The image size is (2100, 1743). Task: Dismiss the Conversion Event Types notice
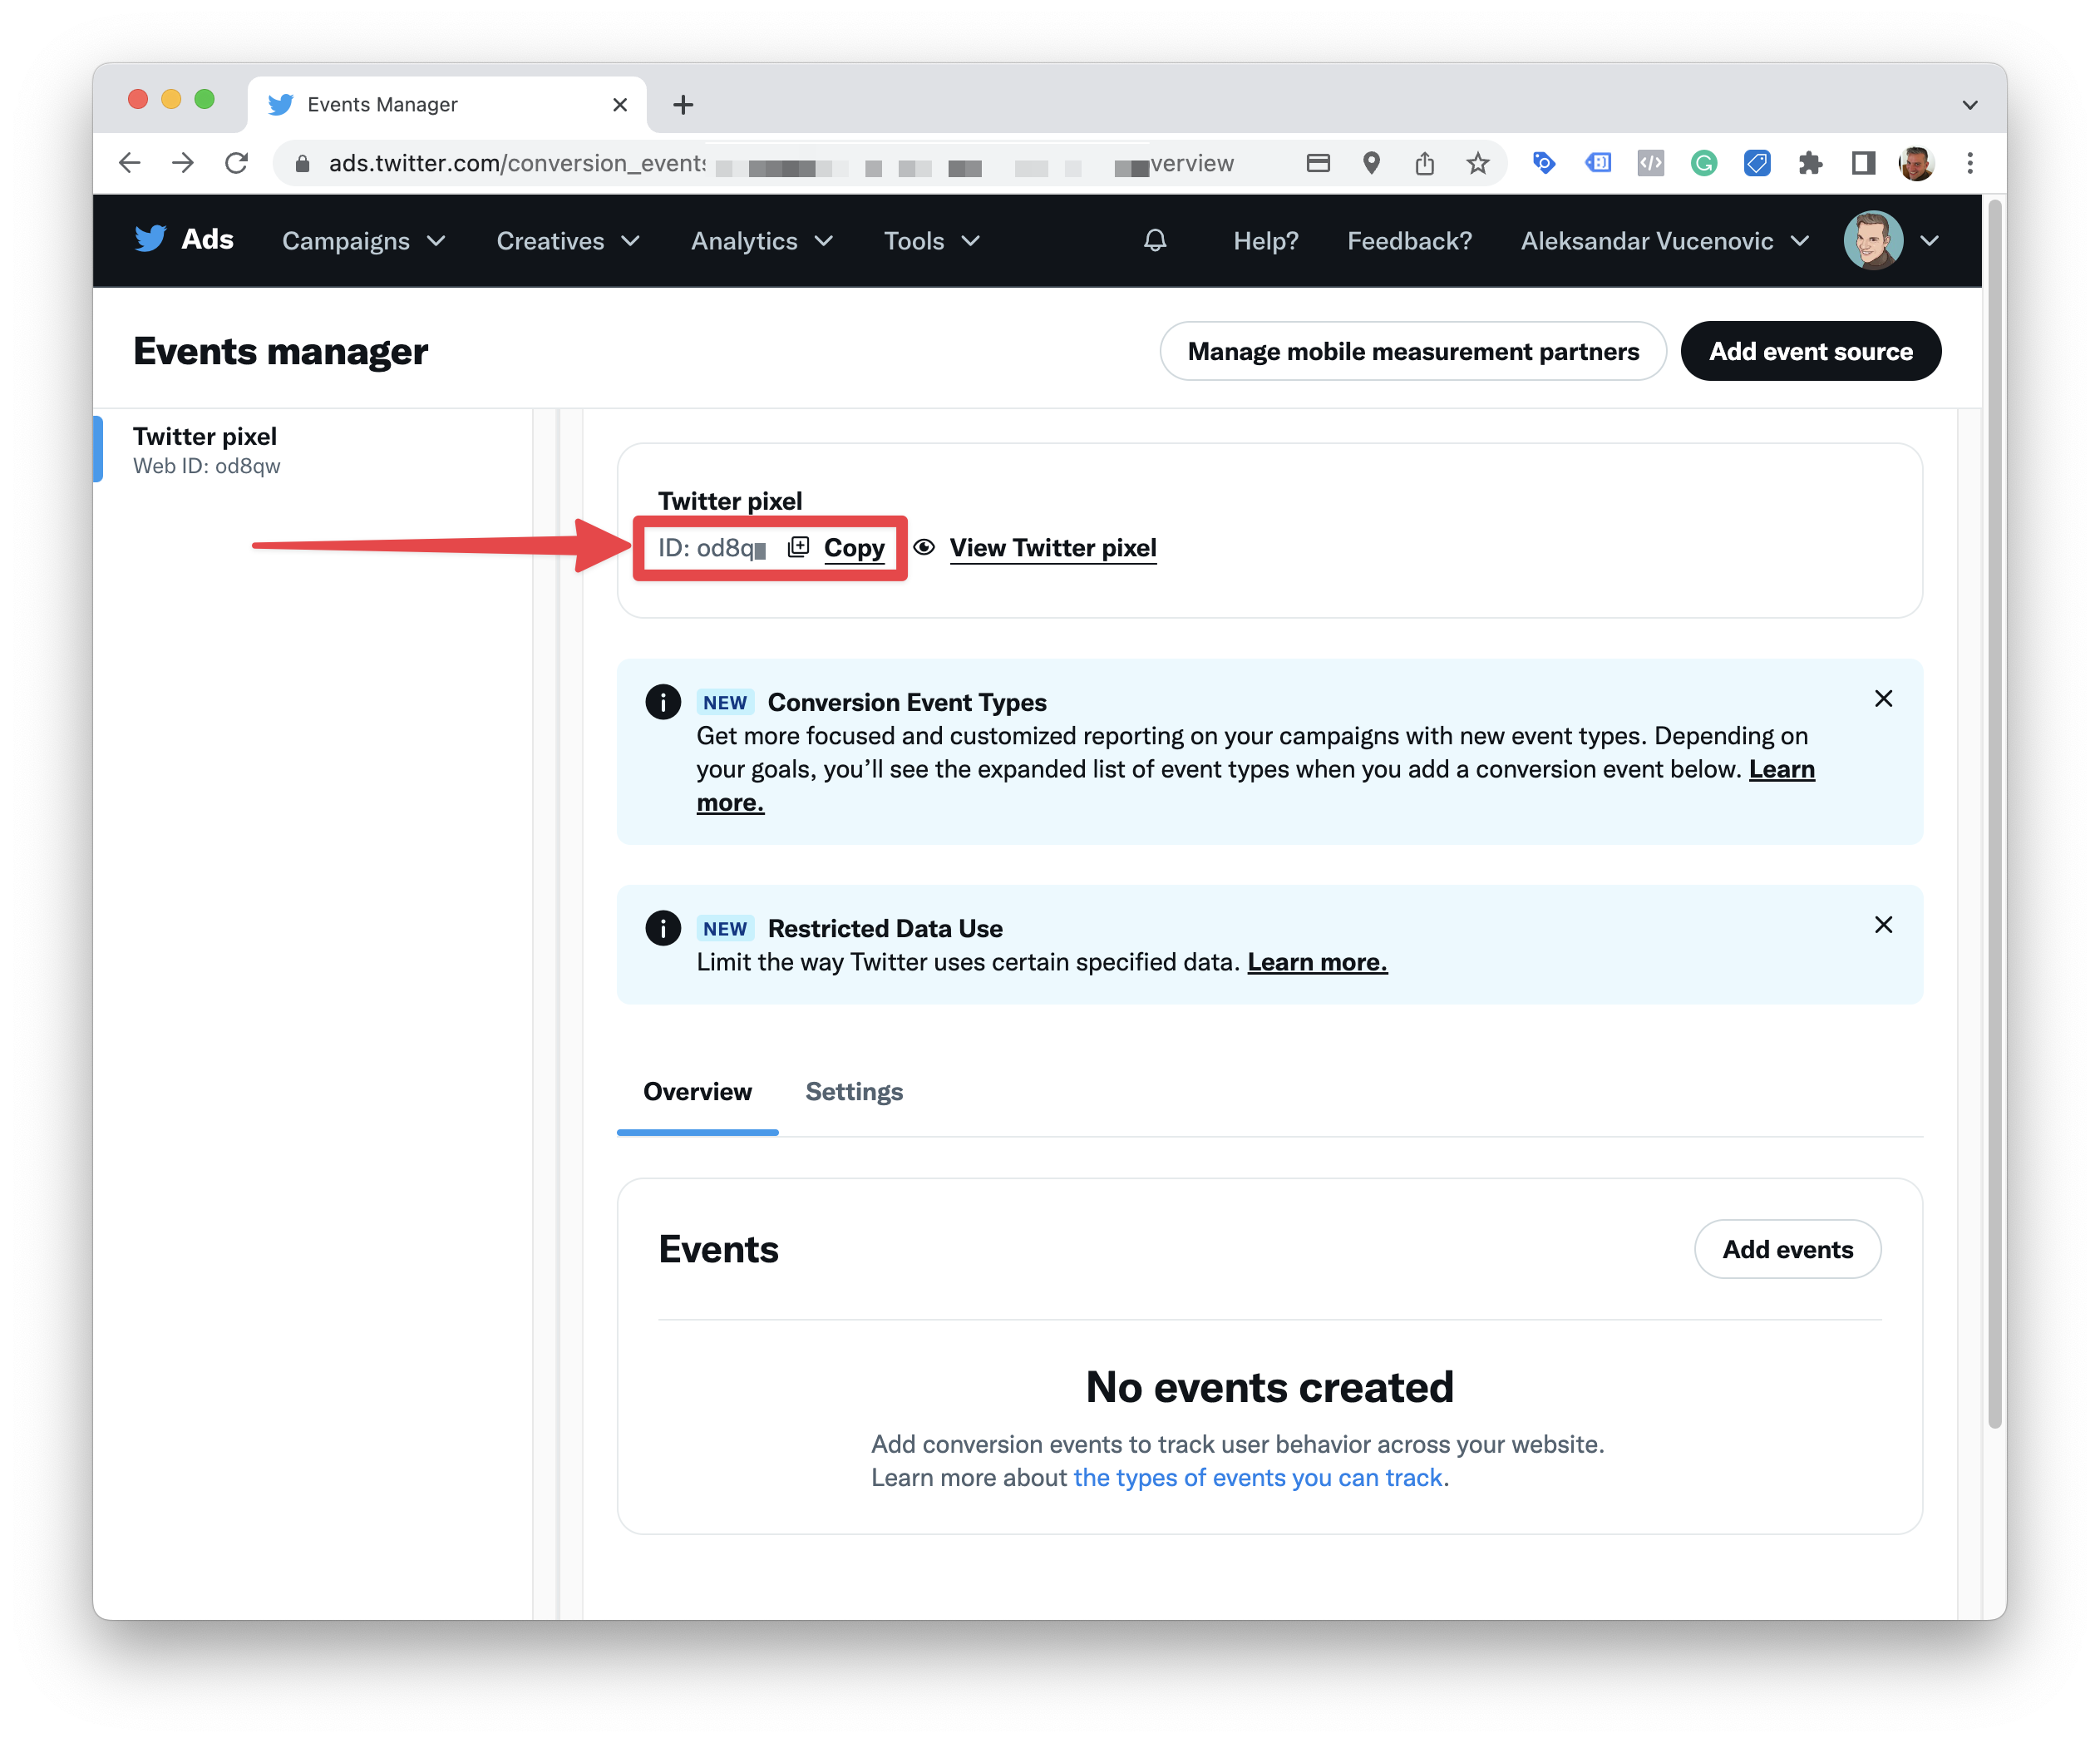(x=1883, y=699)
